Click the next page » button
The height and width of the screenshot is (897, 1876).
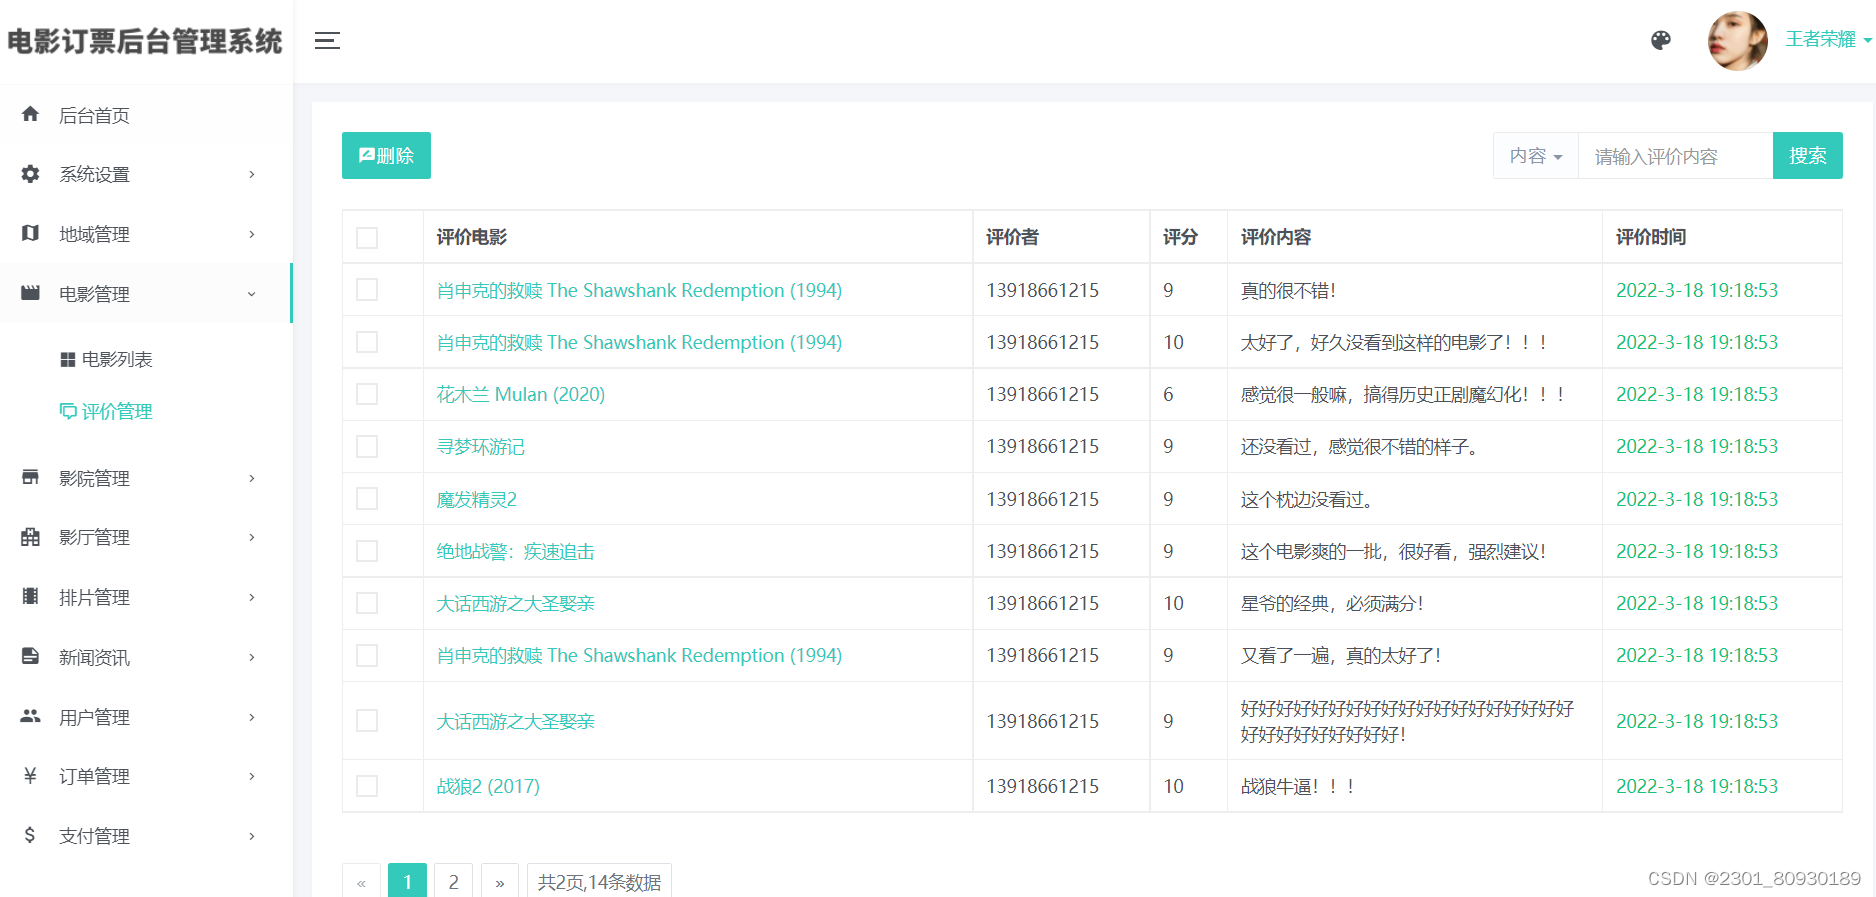click(x=500, y=882)
